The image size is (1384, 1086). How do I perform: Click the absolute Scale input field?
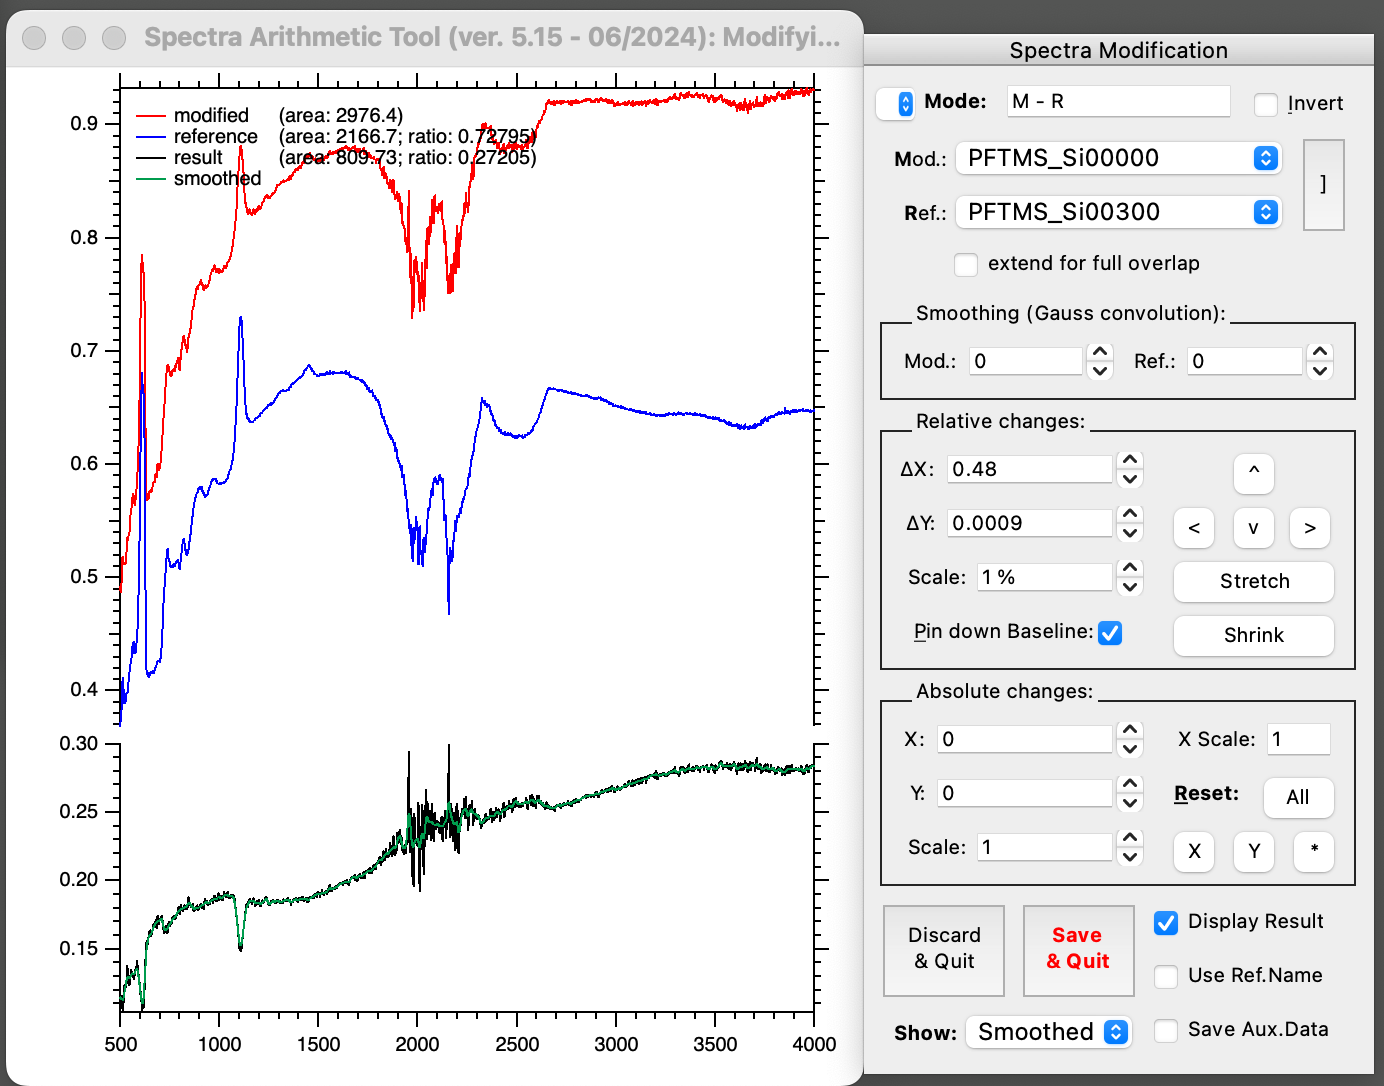(x=1044, y=847)
